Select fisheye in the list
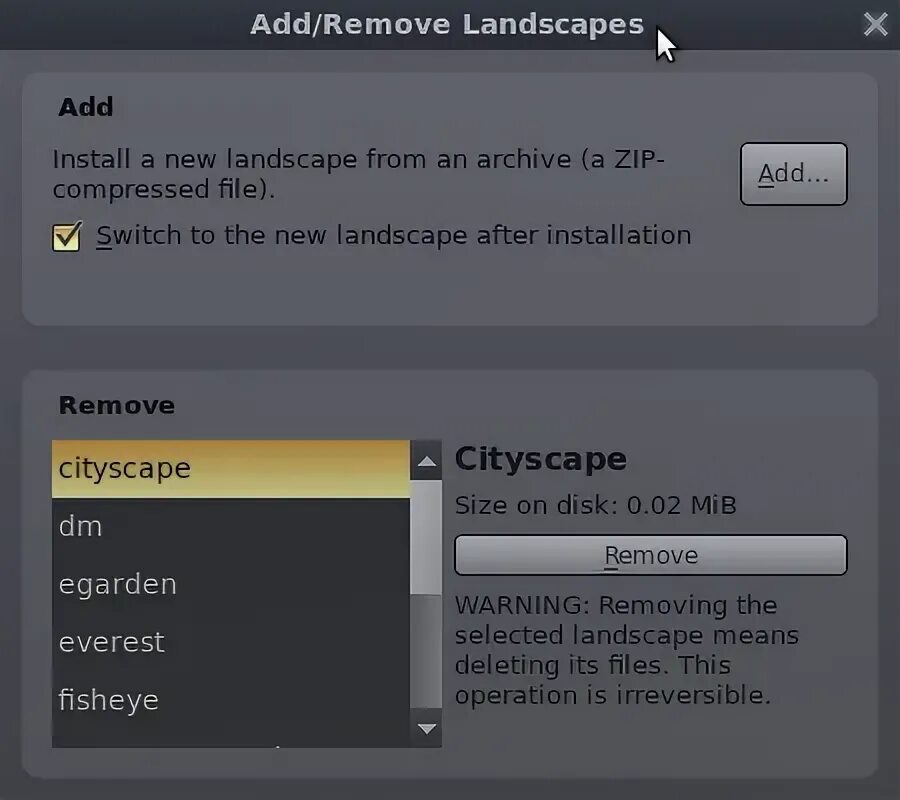Image resolution: width=900 pixels, height=800 pixels. [231, 700]
